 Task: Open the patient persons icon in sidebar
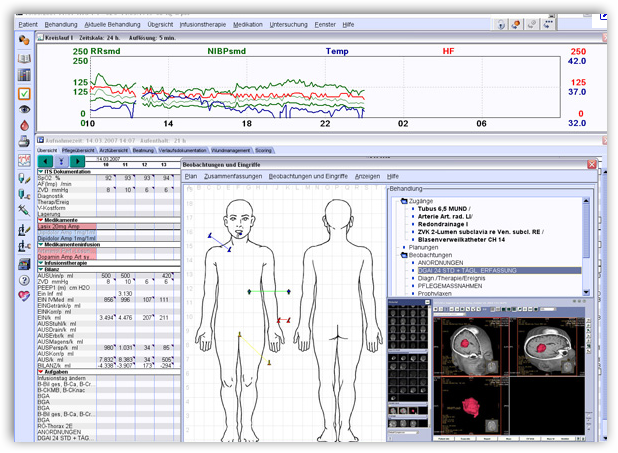click(24, 39)
